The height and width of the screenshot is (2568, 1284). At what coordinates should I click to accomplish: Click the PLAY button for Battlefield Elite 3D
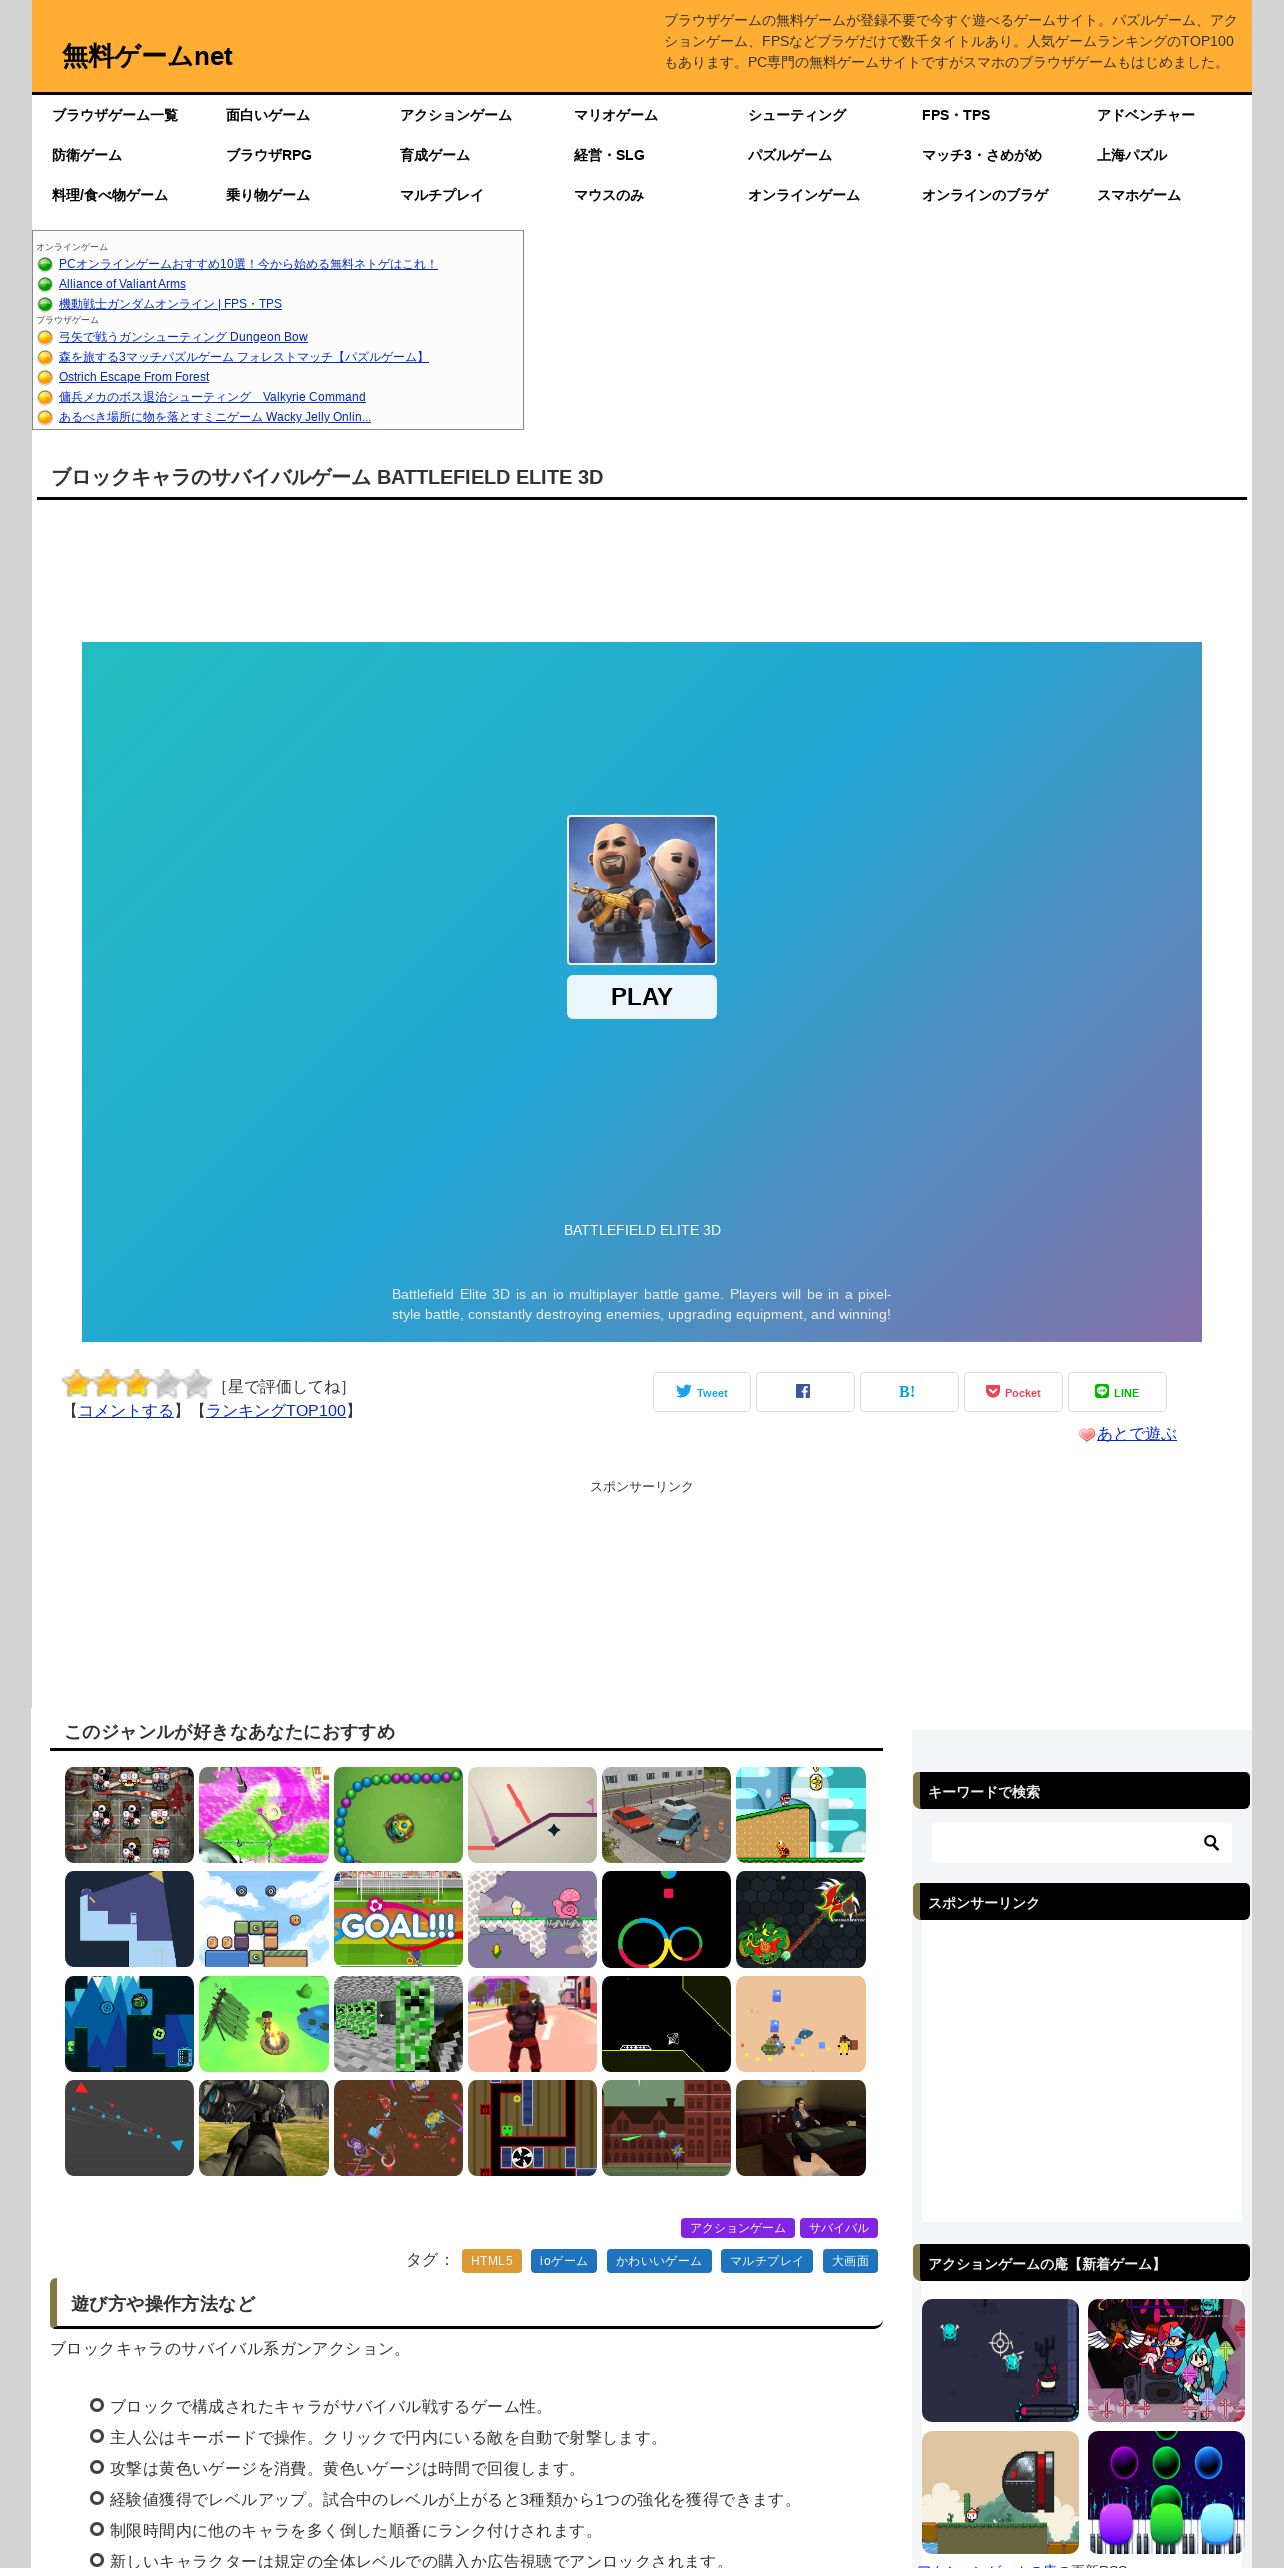click(x=641, y=997)
